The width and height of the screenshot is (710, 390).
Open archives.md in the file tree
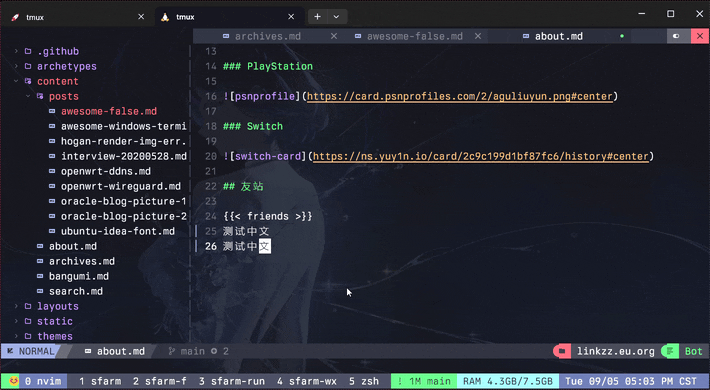coord(82,261)
